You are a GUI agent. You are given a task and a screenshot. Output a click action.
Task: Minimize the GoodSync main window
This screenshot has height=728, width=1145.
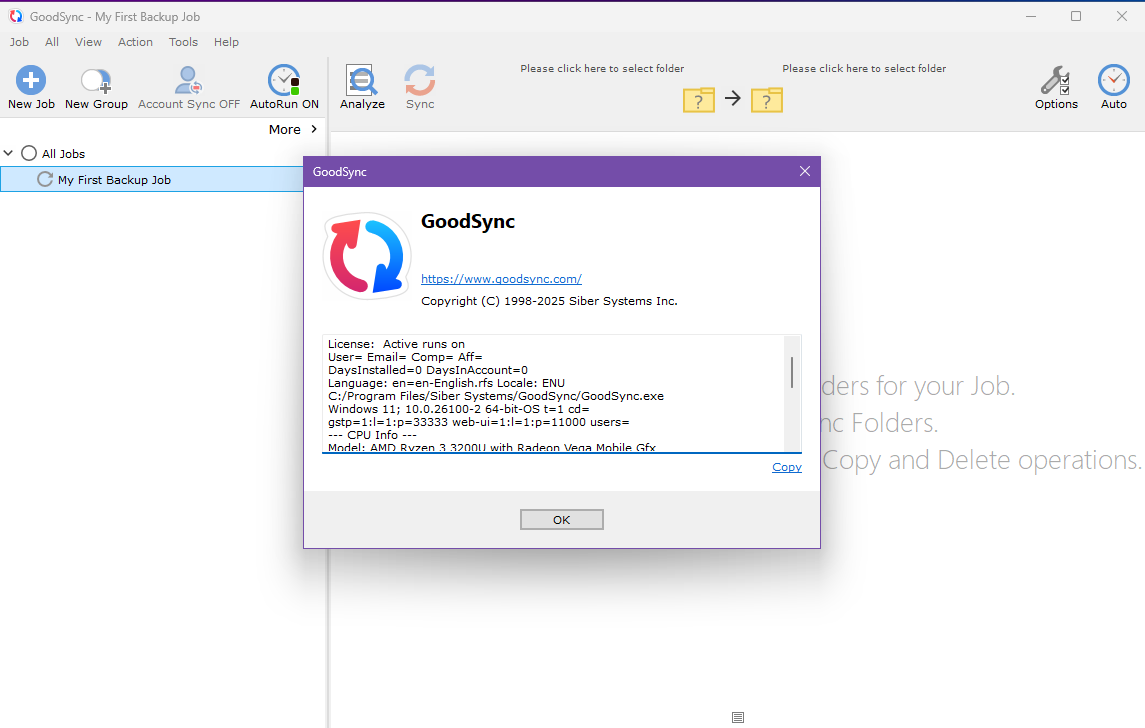click(x=1031, y=16)
